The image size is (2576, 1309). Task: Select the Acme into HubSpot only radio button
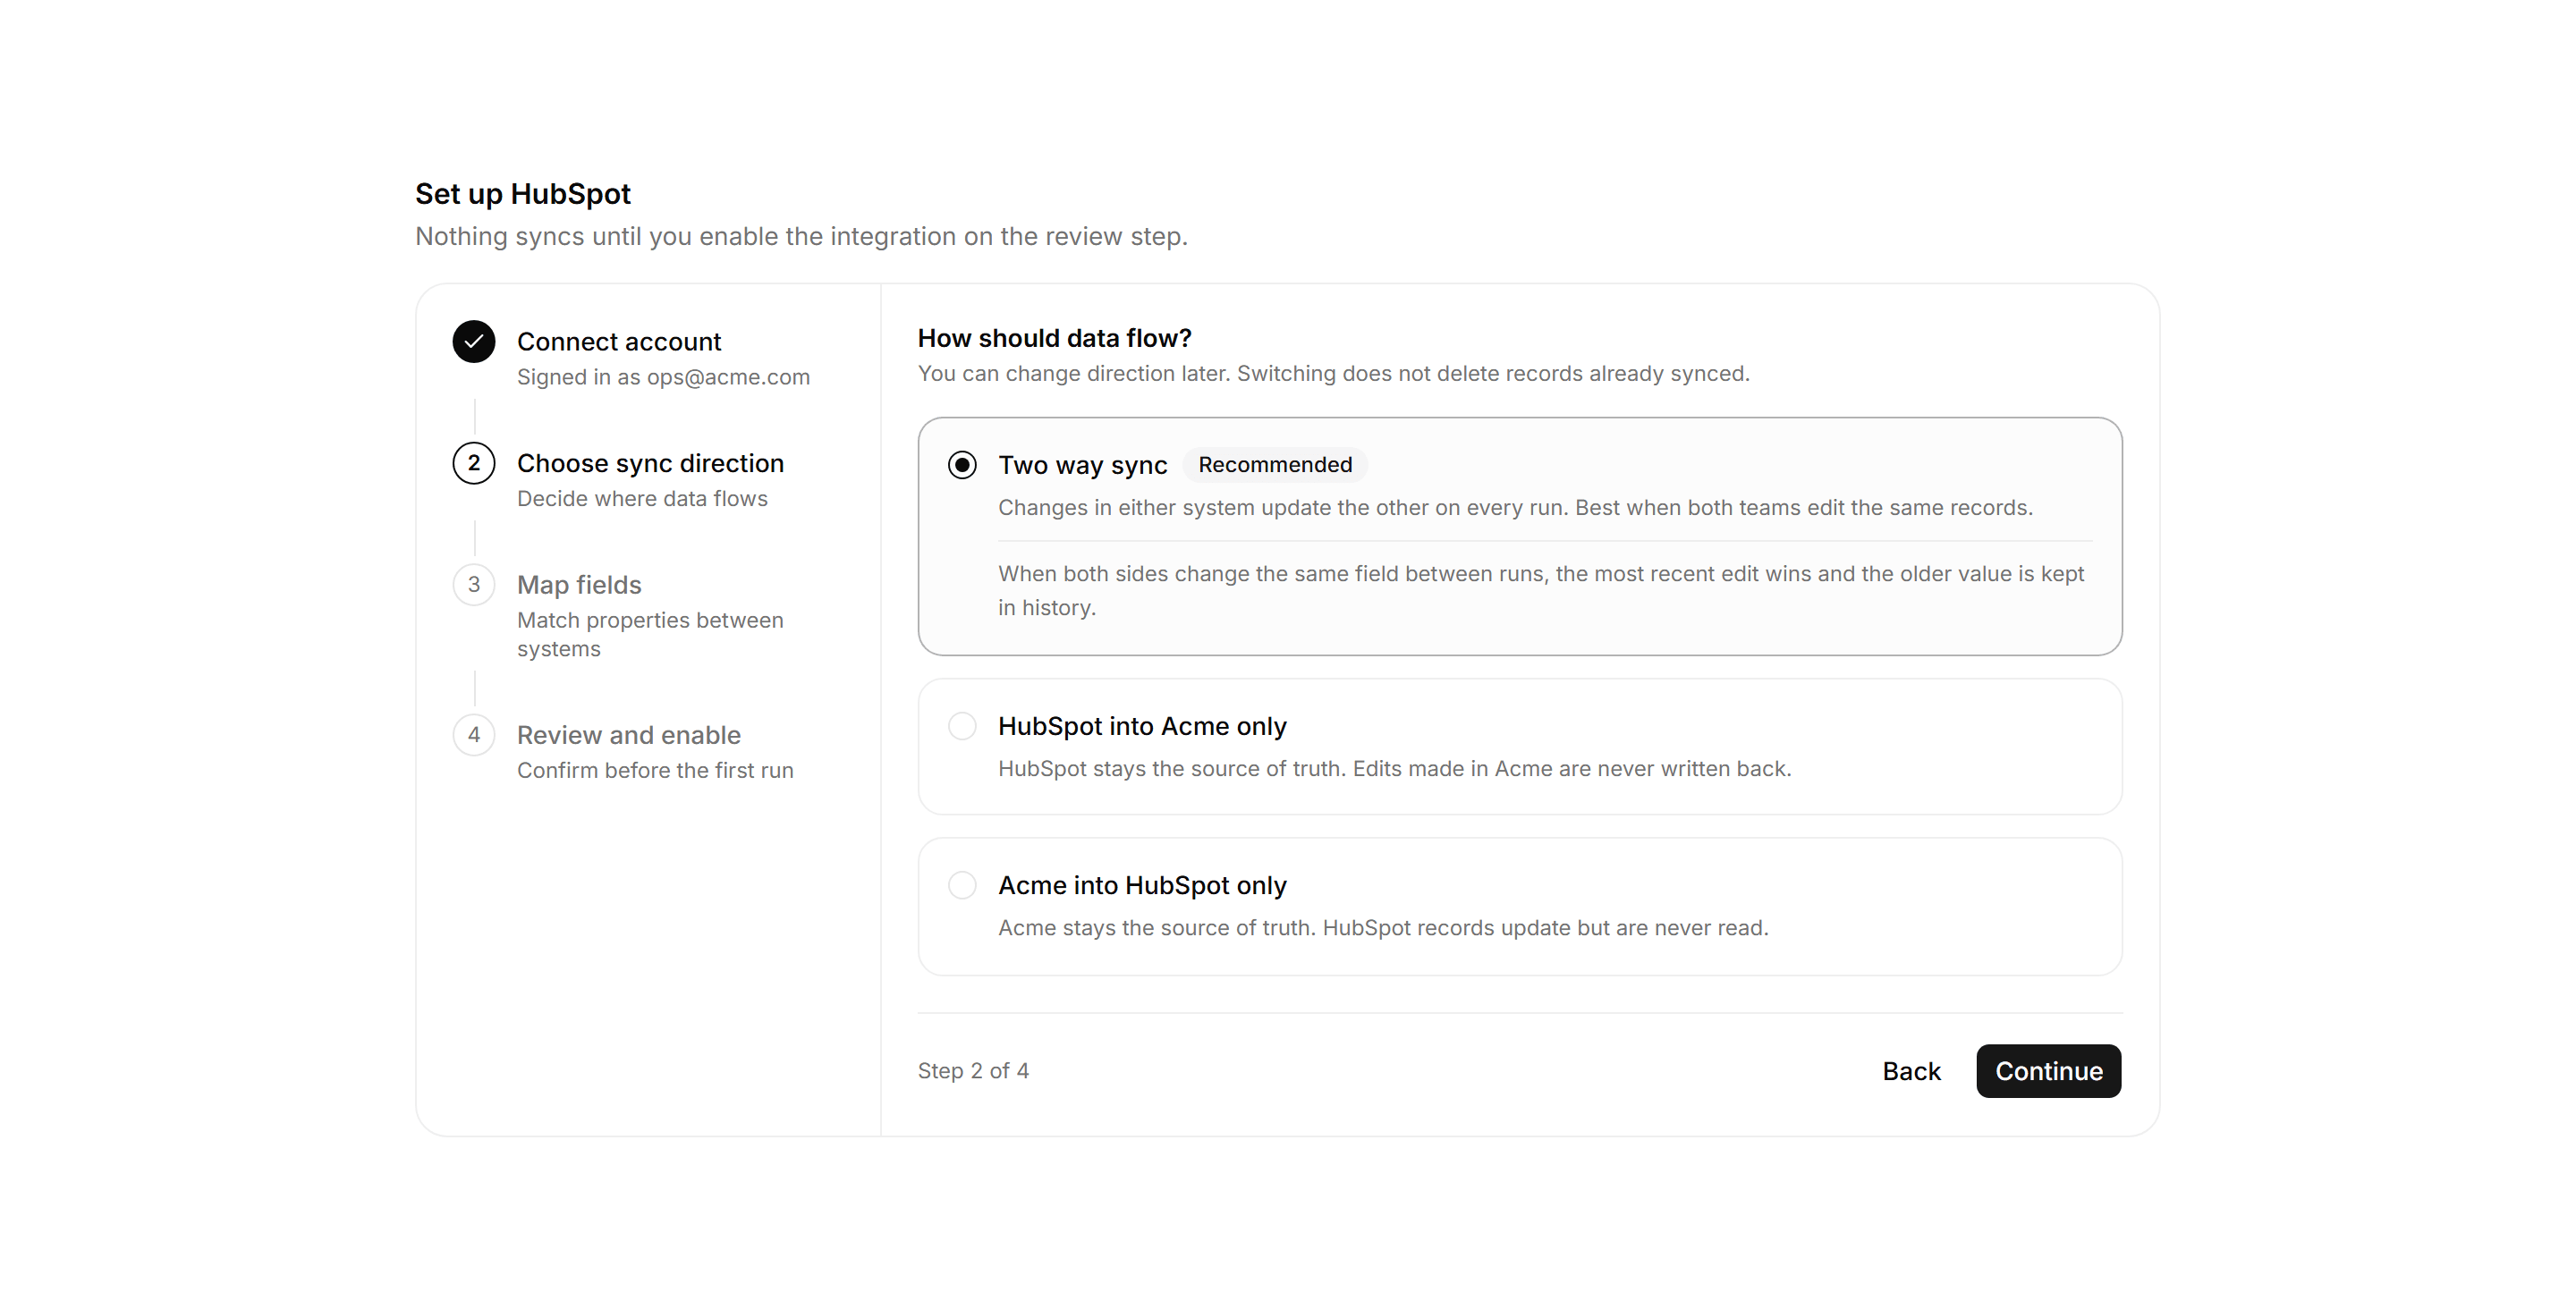[x=962, y=885]
